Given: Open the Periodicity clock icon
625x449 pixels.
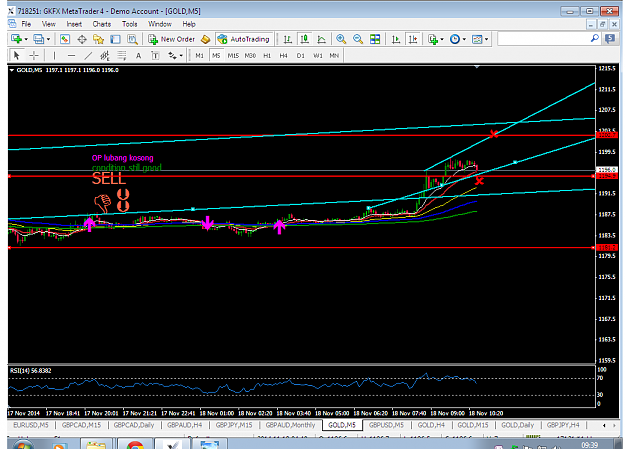Looking at the screenshot, I should [455, 39].
